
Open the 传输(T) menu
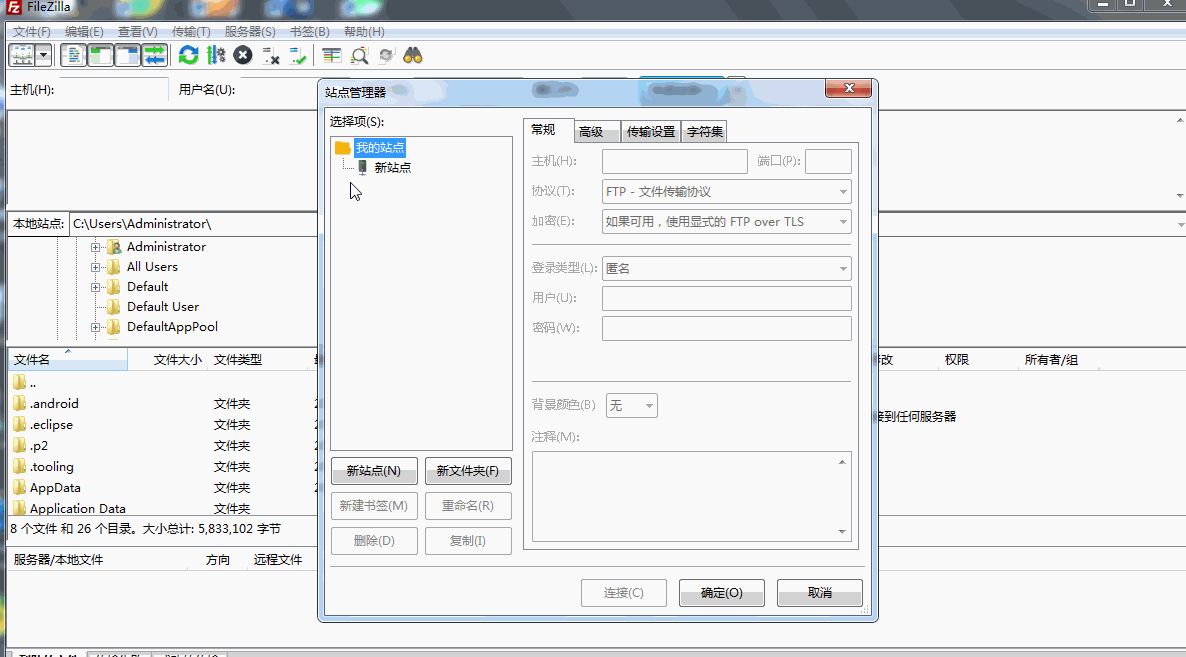click(x=191, y=32)
